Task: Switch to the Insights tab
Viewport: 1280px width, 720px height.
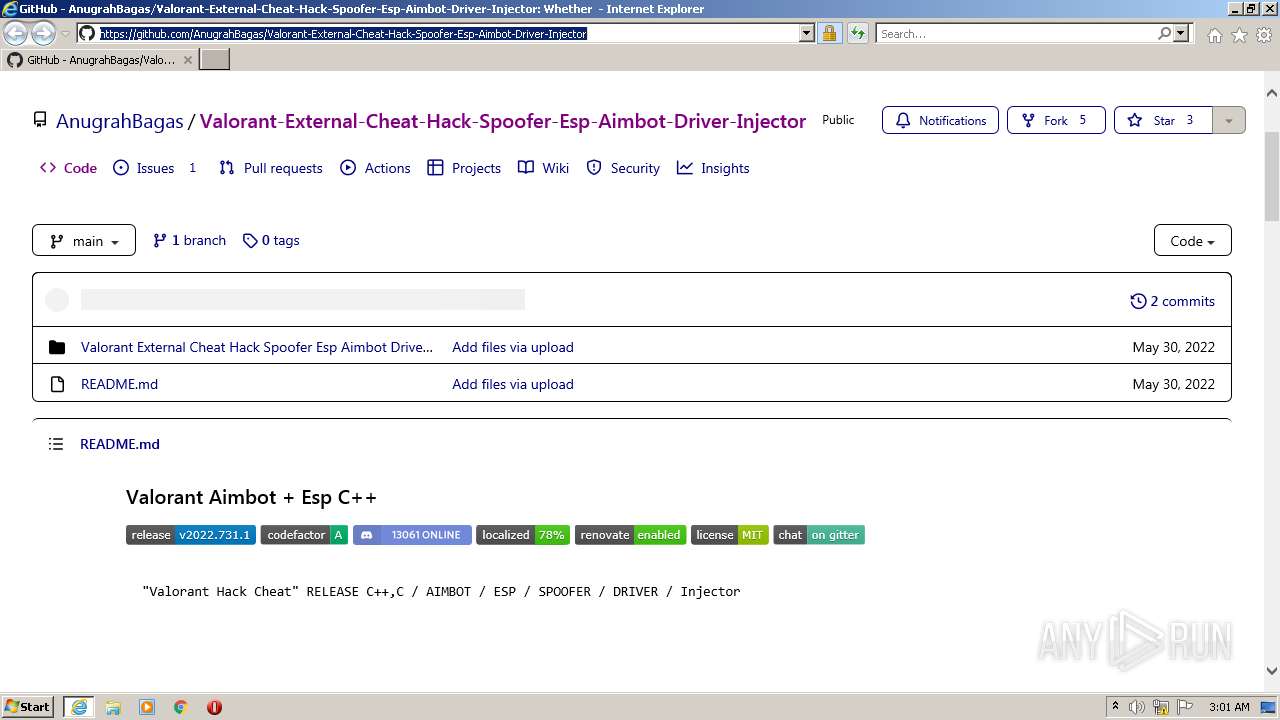Action: tap(713, 168)
